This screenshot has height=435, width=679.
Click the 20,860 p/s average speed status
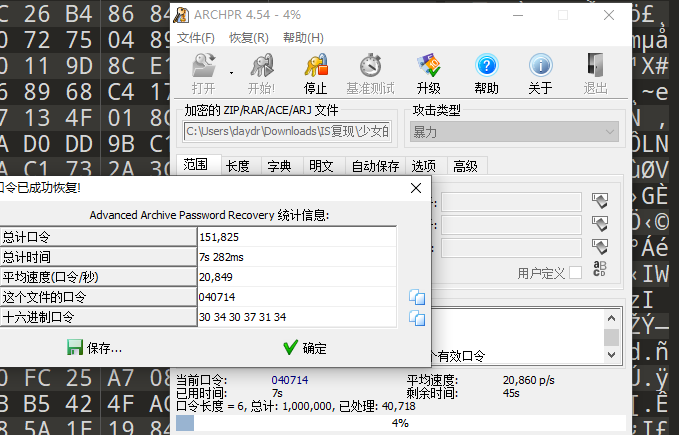(x=529, y=380)
